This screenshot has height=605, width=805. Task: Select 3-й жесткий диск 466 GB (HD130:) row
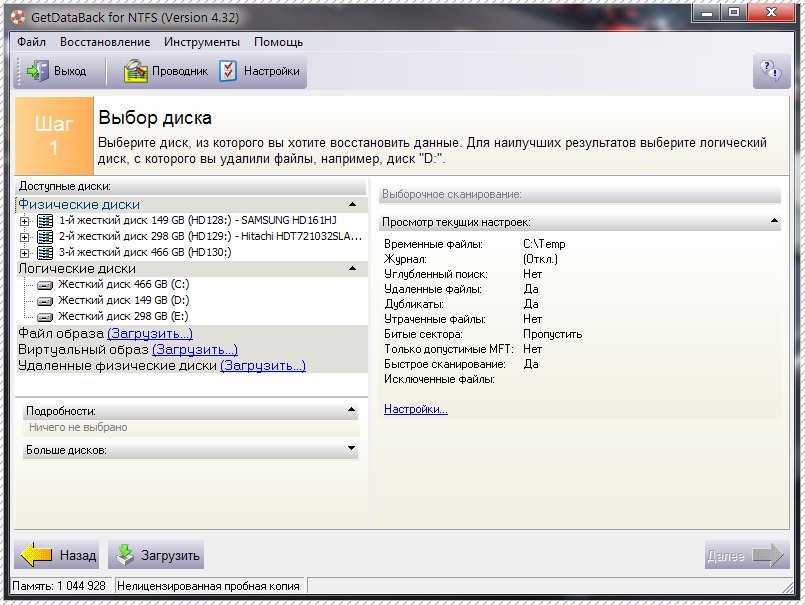point(145,252)
